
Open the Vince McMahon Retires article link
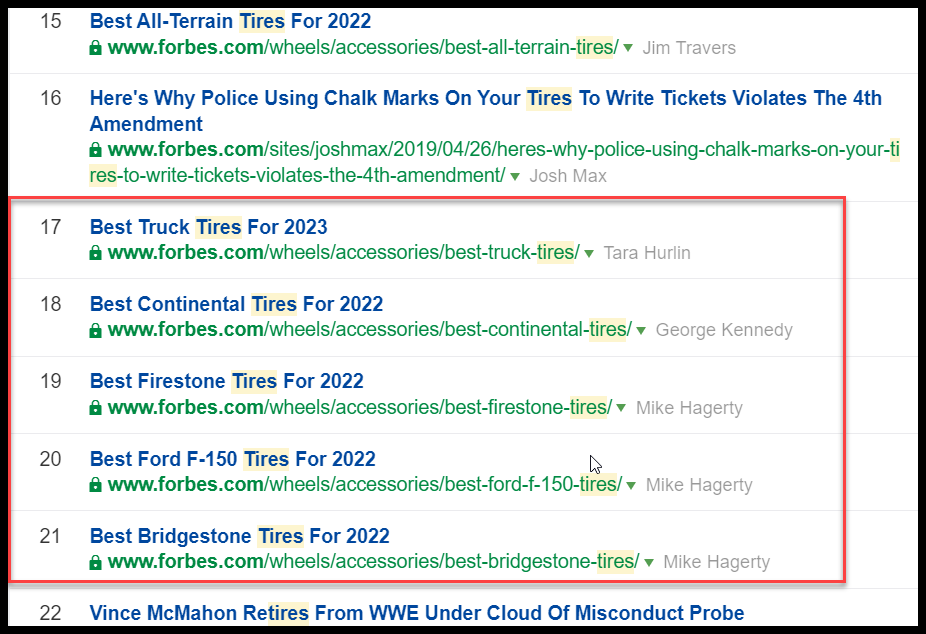416,613
